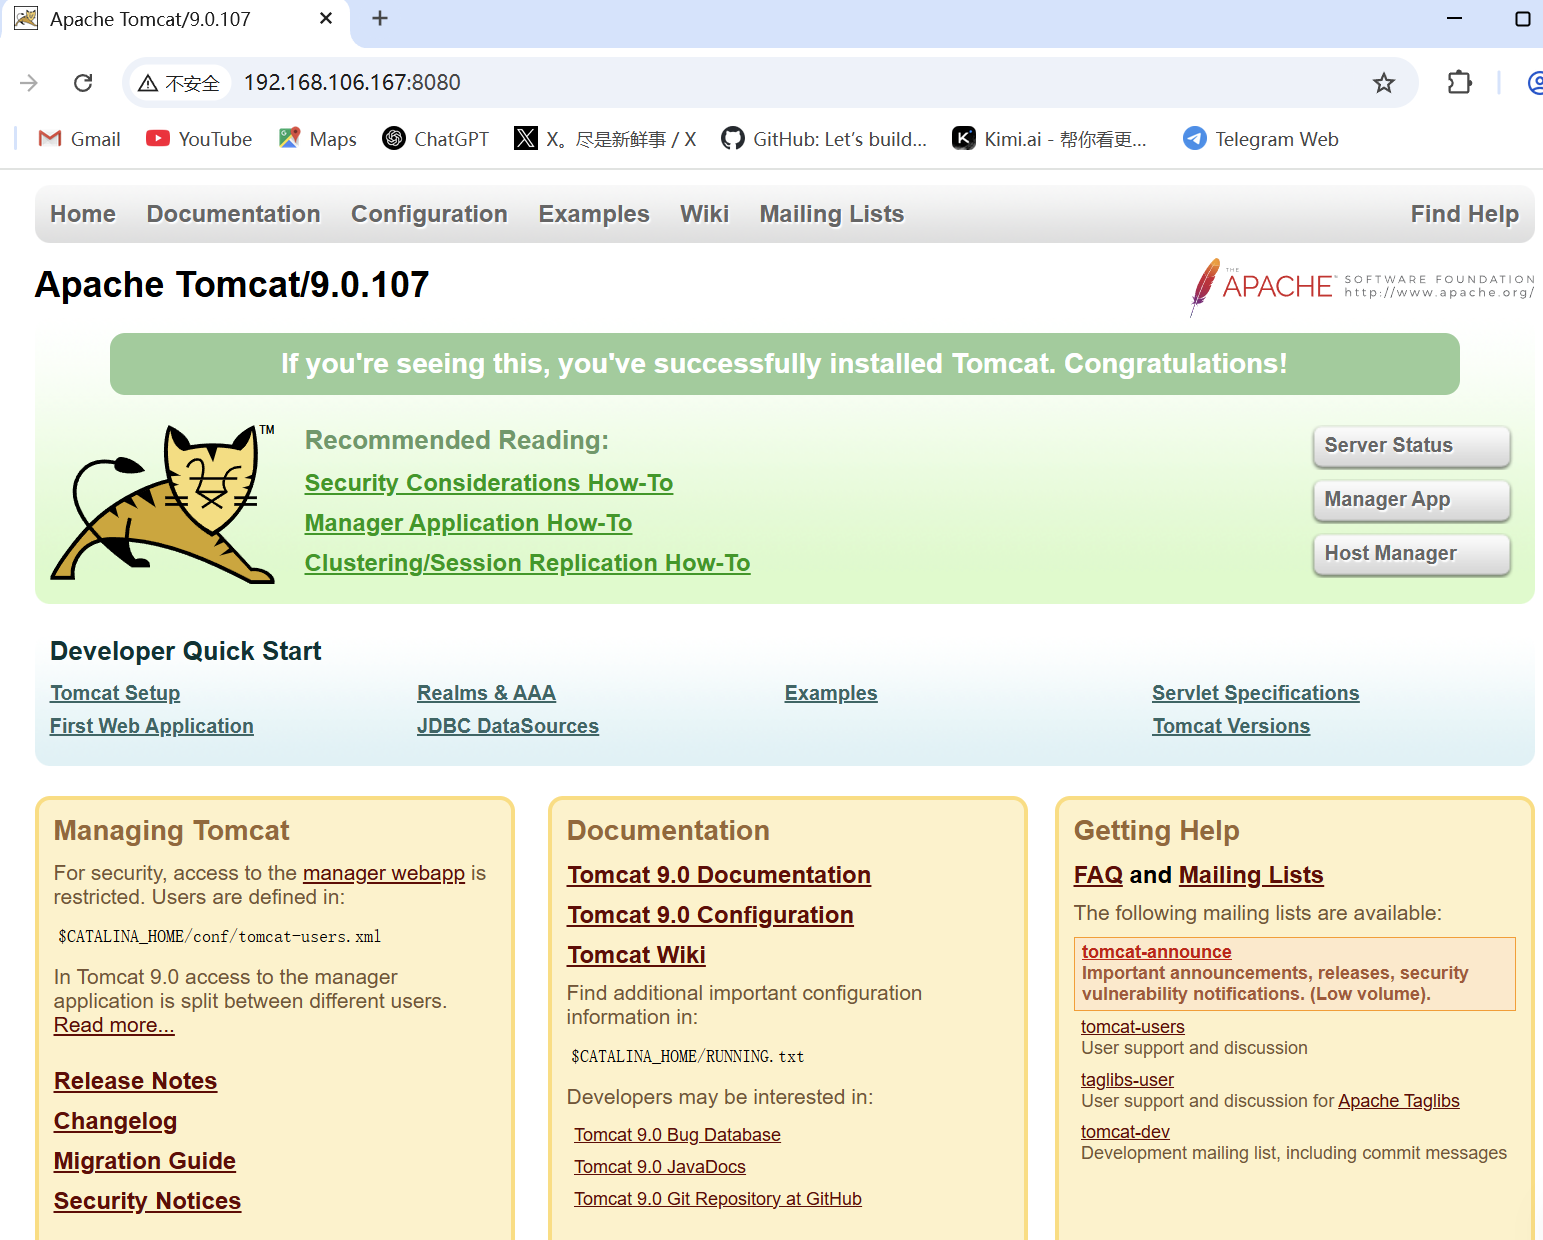The image size is (1543, 1240).
Task: Open the X bookmark
Action: 605,139
